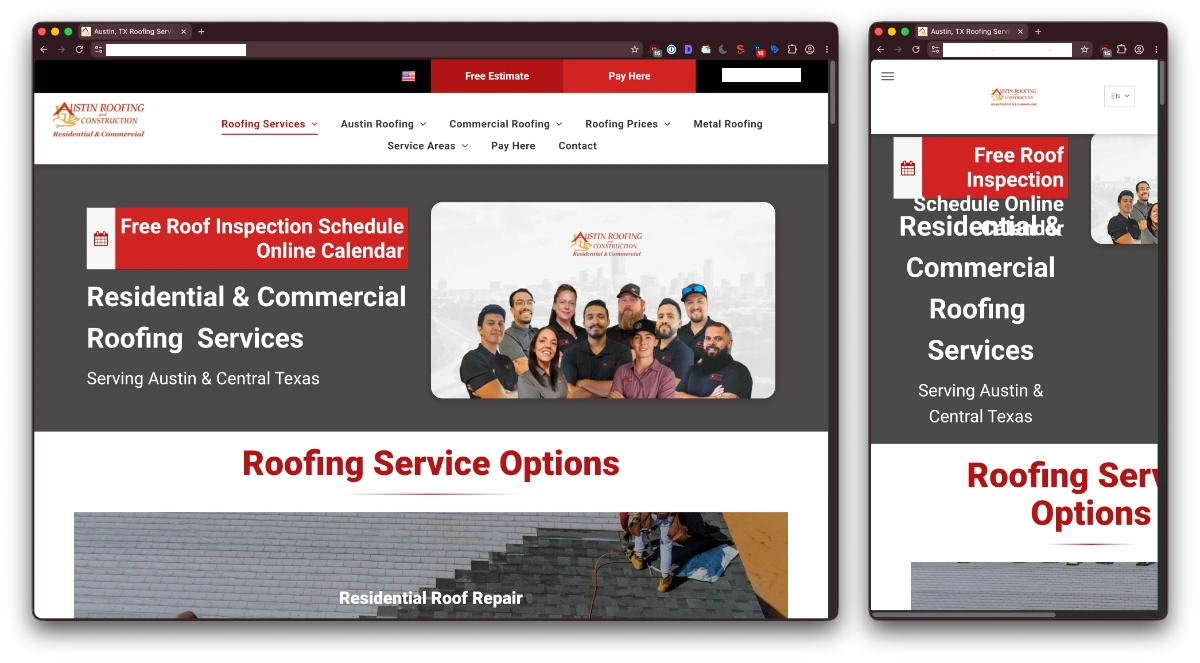Screen dimensions: 1200x663
Task: Click the Austin Roofing logo in wide window
Action: (x=98, y=119)
